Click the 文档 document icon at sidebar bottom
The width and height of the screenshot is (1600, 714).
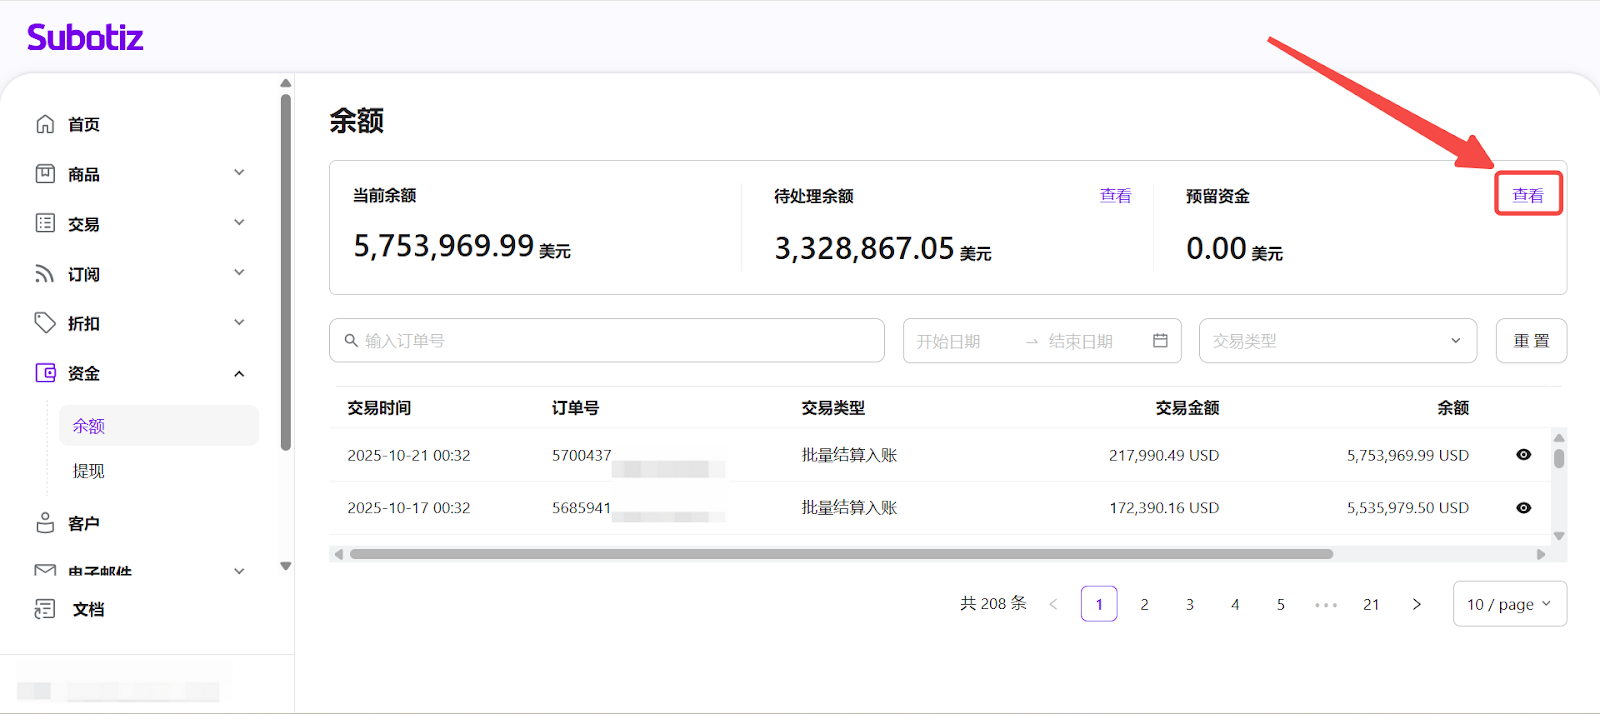(x=45, y=609)
